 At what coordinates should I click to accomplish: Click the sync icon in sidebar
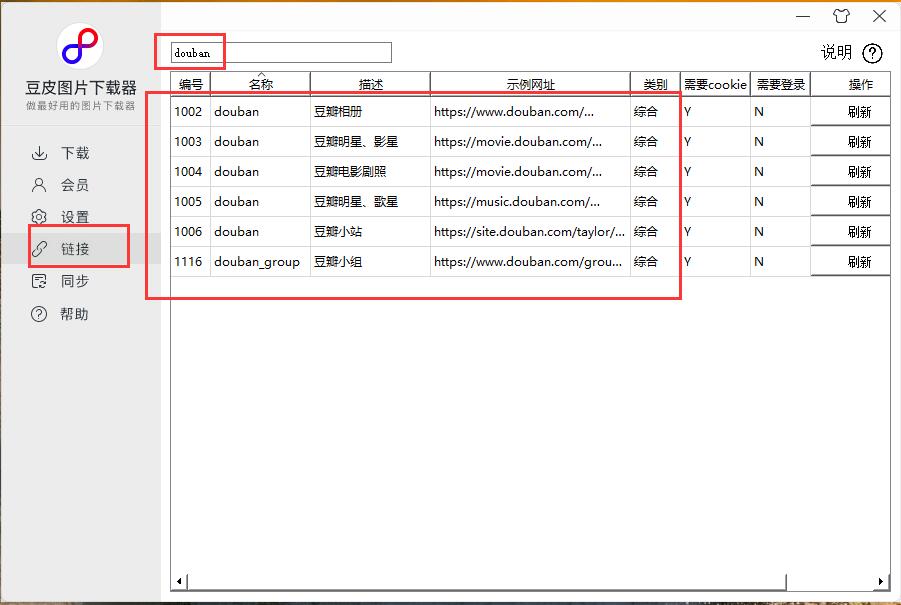[39, 281]
